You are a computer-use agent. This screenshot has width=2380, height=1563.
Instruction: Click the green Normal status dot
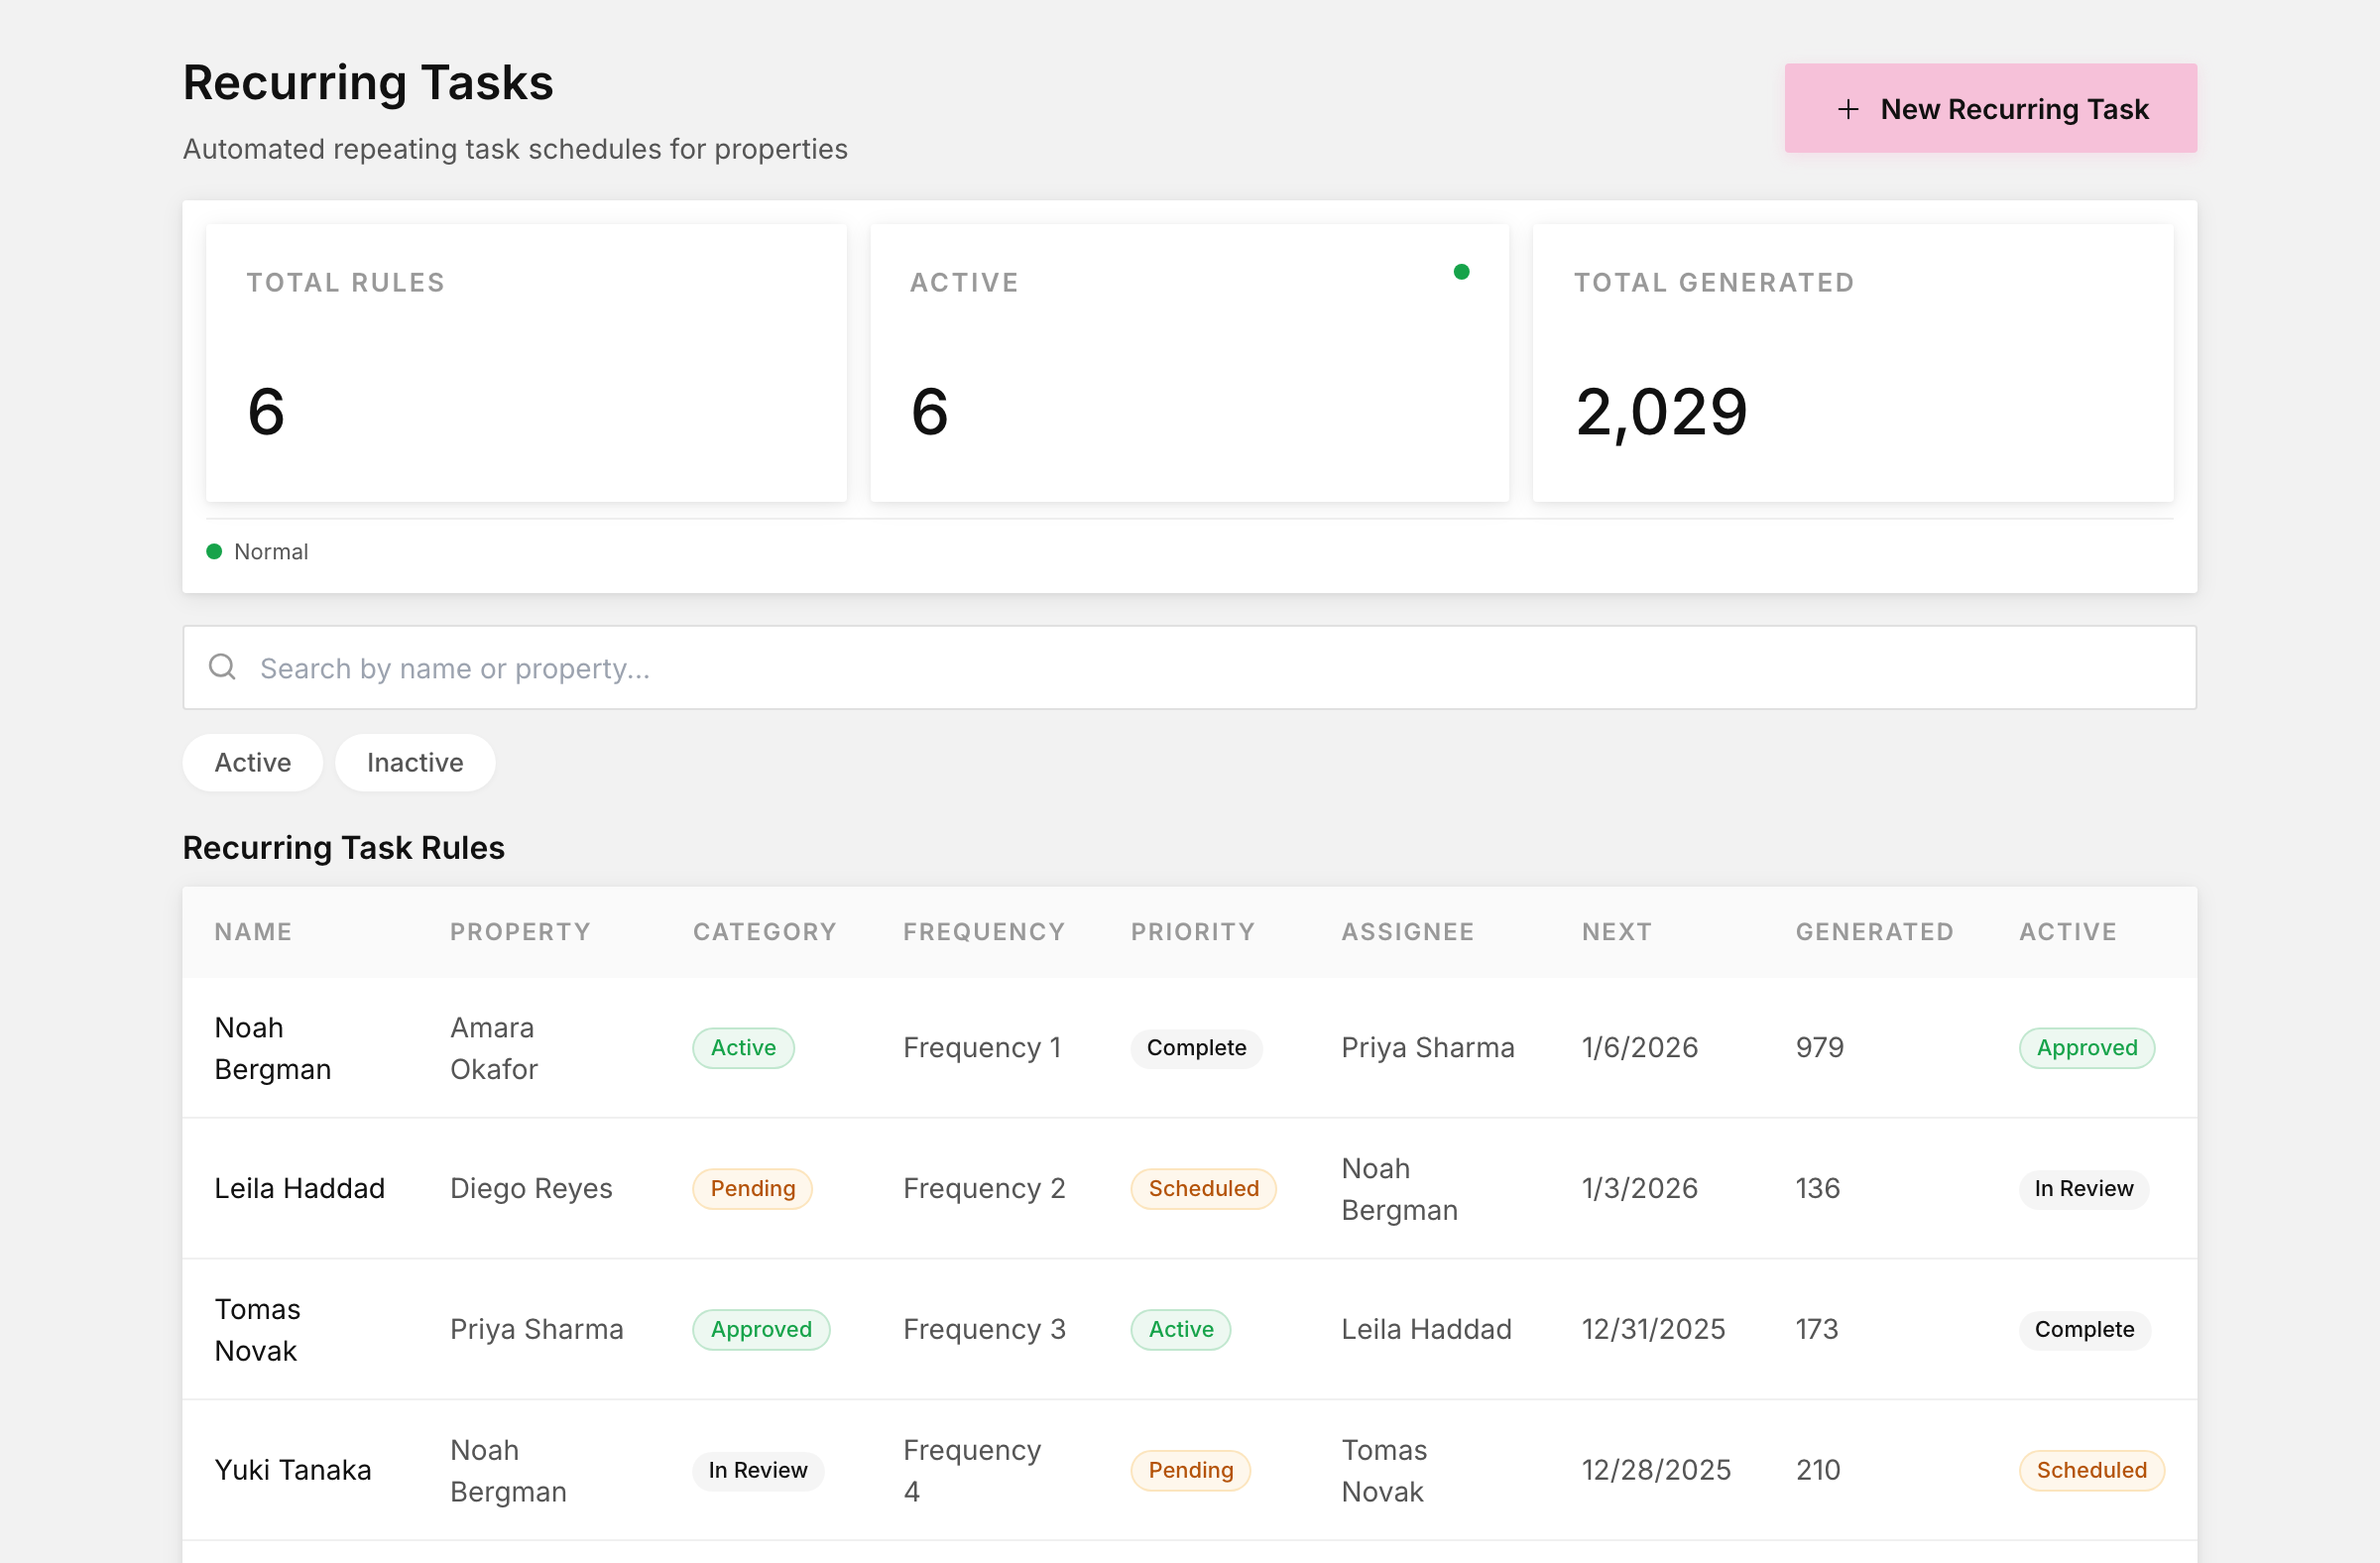coord(214,551)
